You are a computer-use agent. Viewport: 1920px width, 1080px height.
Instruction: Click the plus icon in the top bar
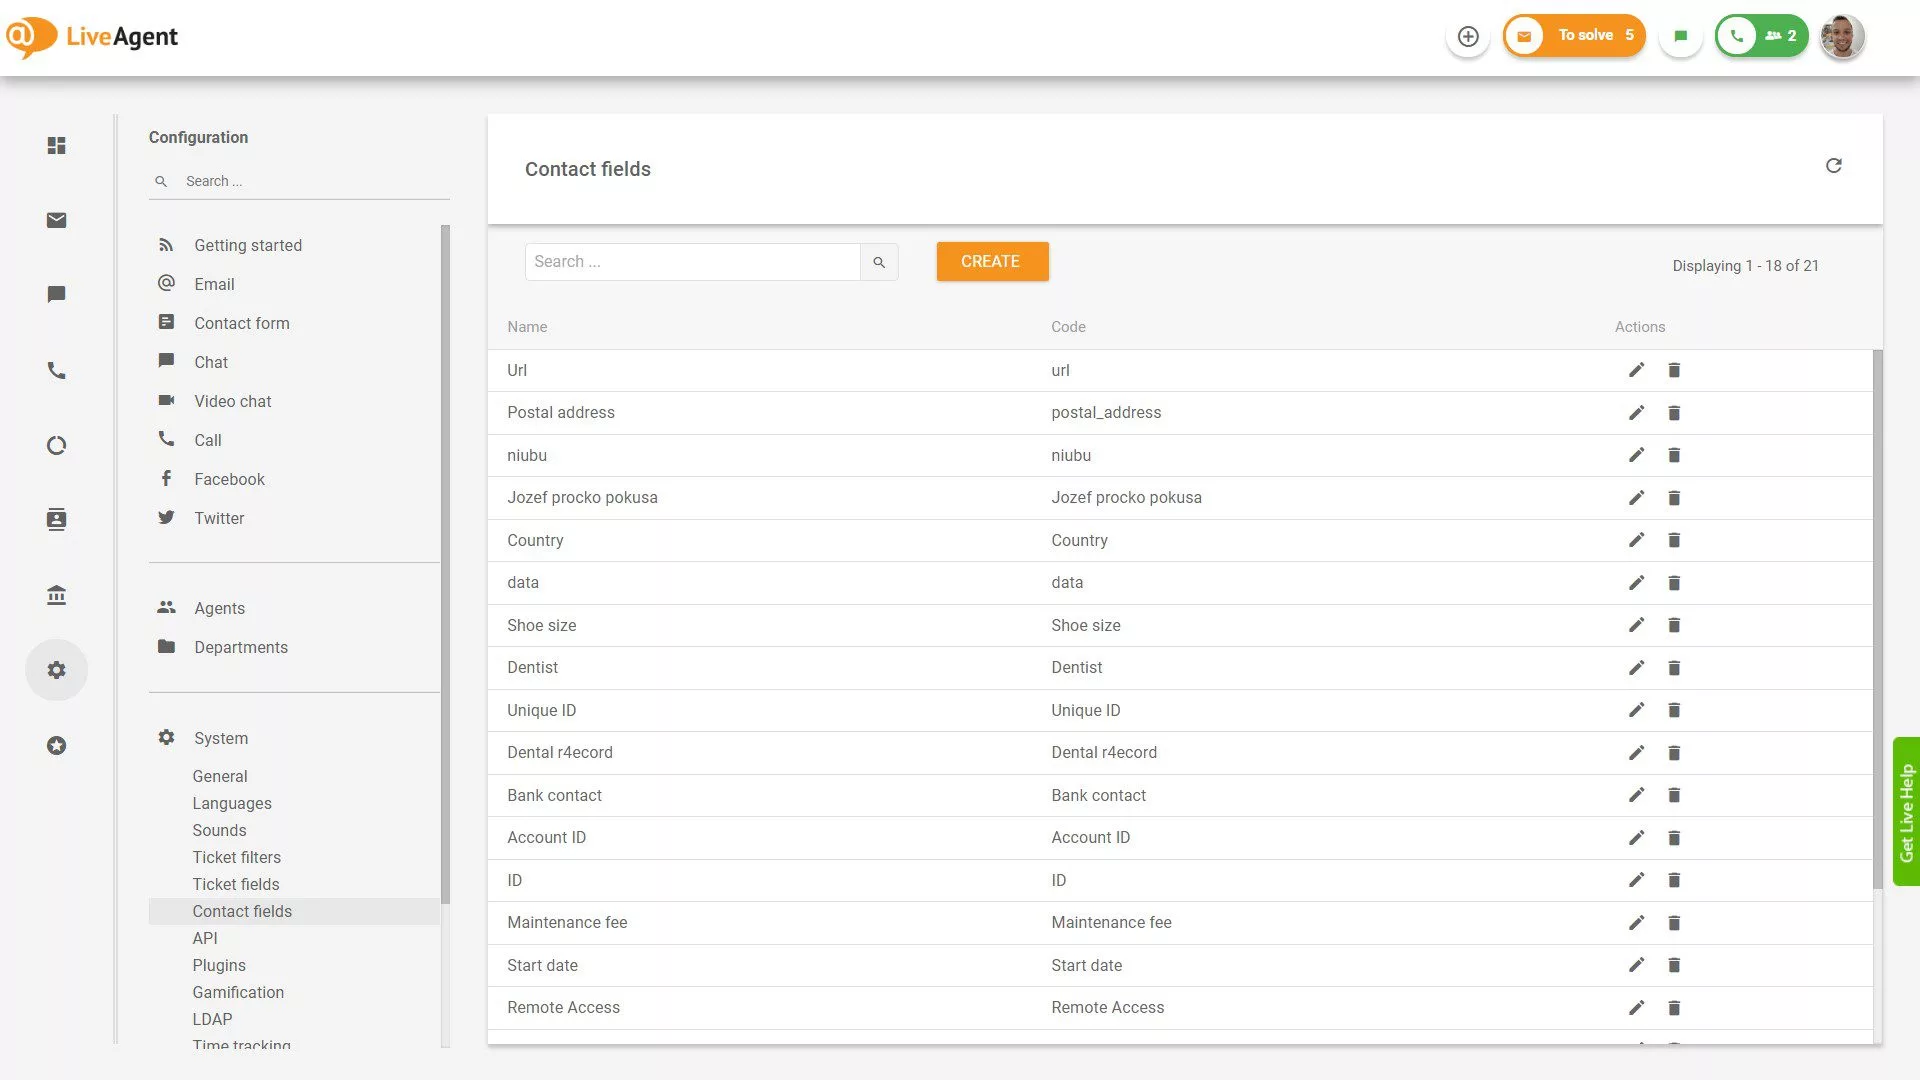[x=1467, y=35]
